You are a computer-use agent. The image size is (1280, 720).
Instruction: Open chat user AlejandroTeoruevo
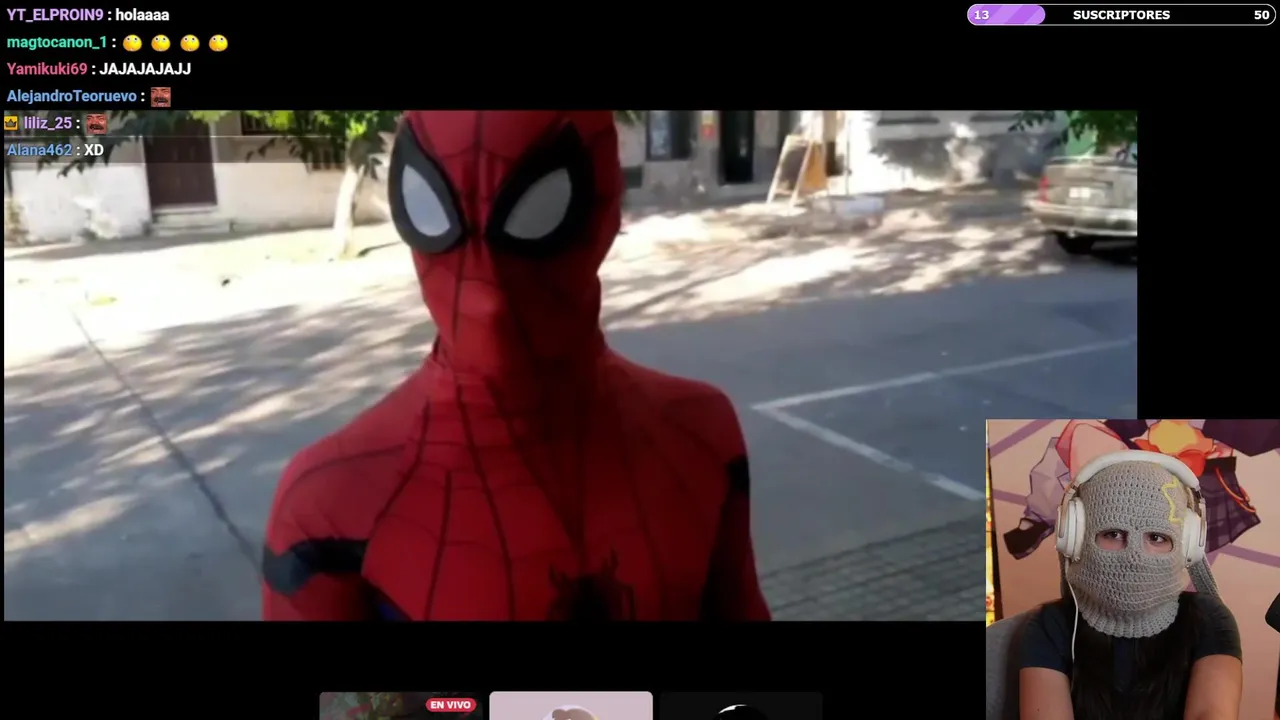pyautogui.click(x=71, y=96)
